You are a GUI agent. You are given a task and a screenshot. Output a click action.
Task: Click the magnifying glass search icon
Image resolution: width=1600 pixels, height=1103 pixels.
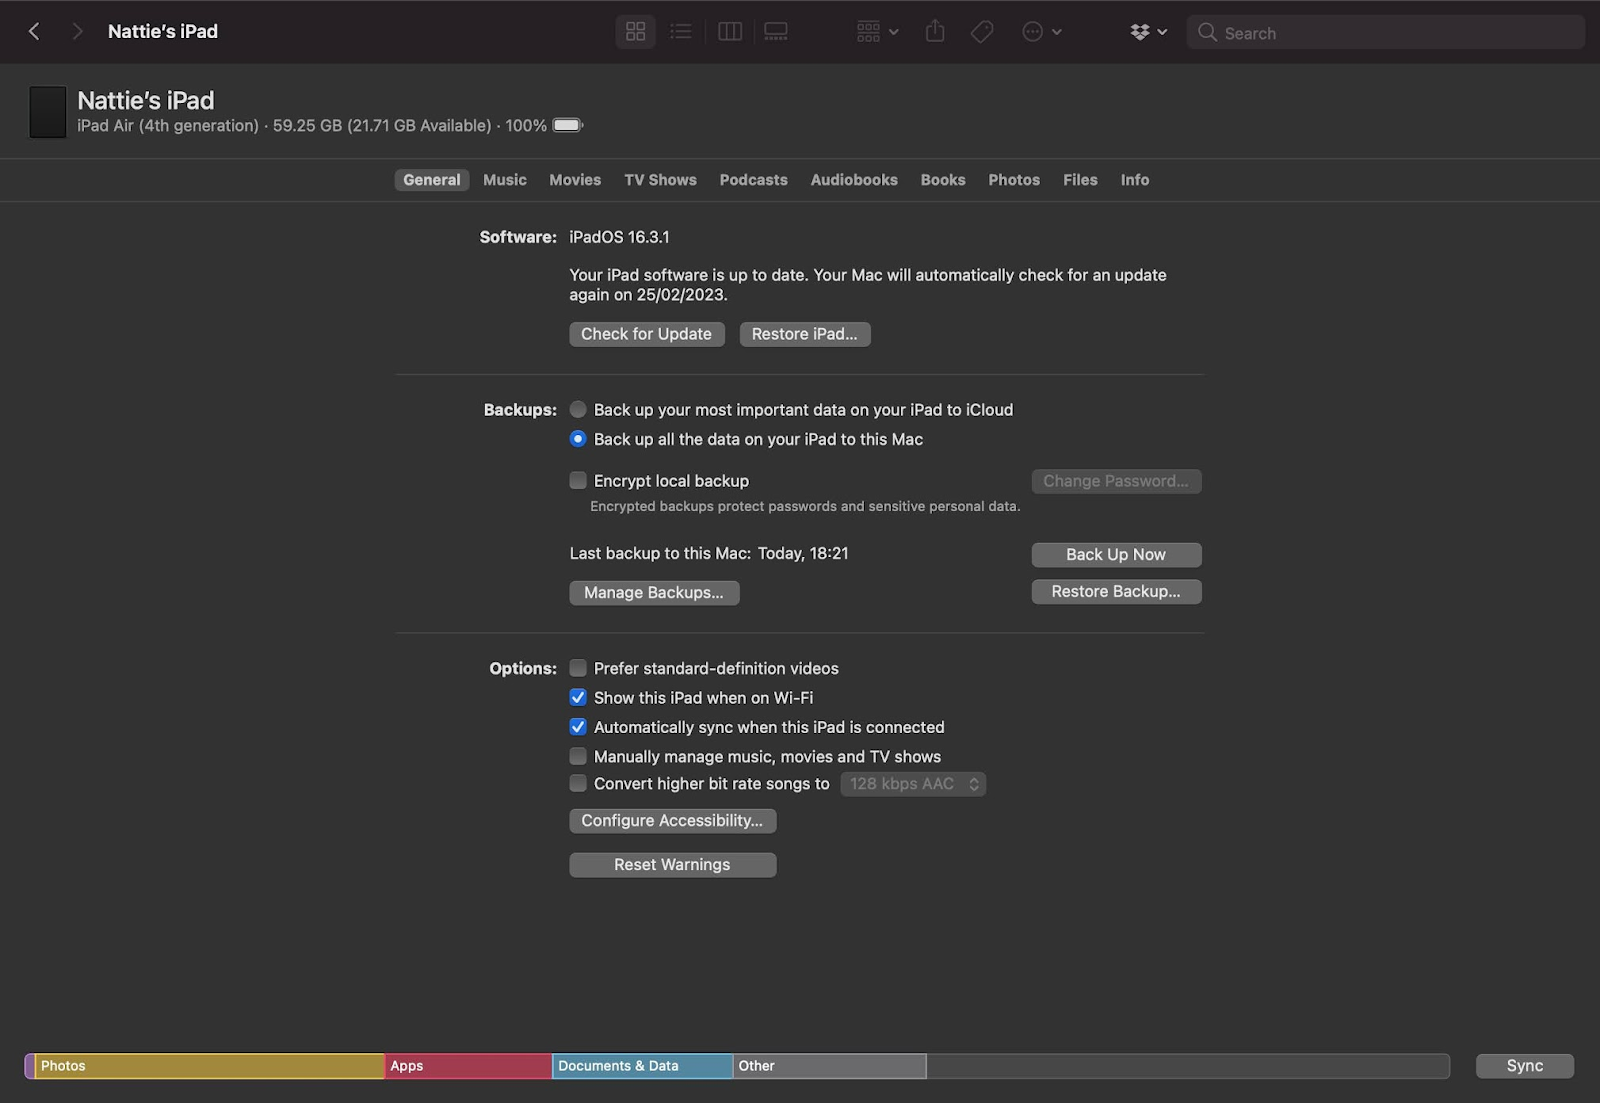pyautogui.click(x=1207, y=32)
